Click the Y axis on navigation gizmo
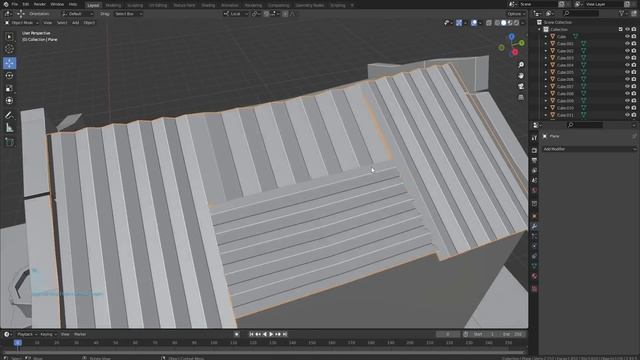 [522, 43]
